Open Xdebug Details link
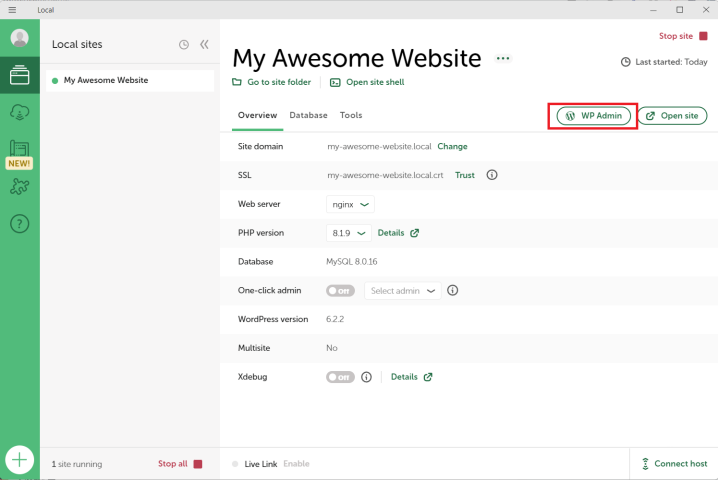This screenshot has height=480, width=718. click(x=404, y=377)
